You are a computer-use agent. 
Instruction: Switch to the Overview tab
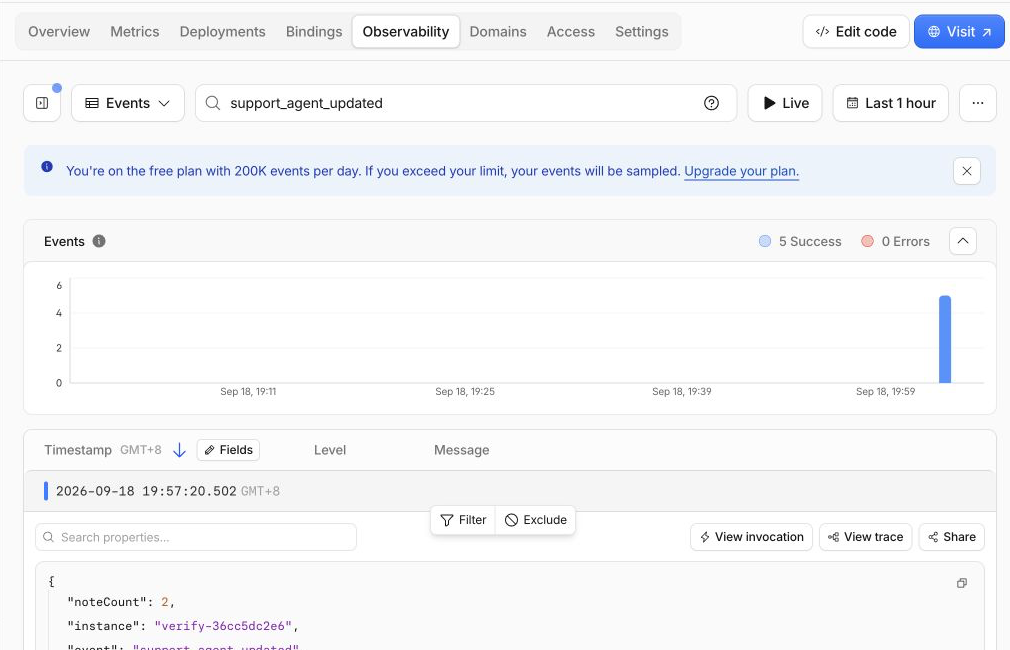click(x=59, y=32)
